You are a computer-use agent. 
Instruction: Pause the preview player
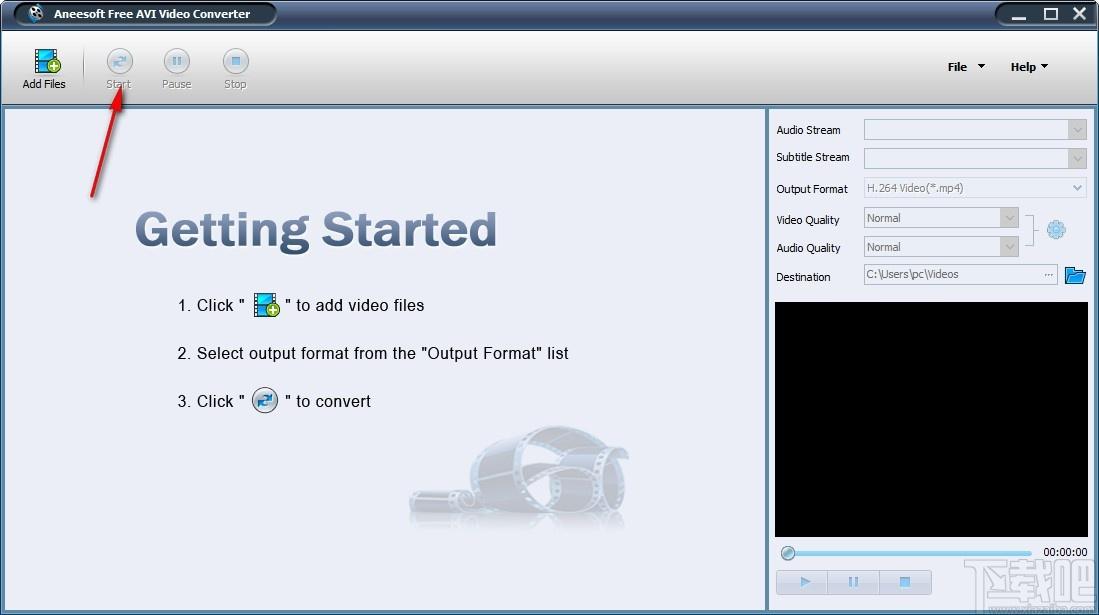(x=853, y=582)
